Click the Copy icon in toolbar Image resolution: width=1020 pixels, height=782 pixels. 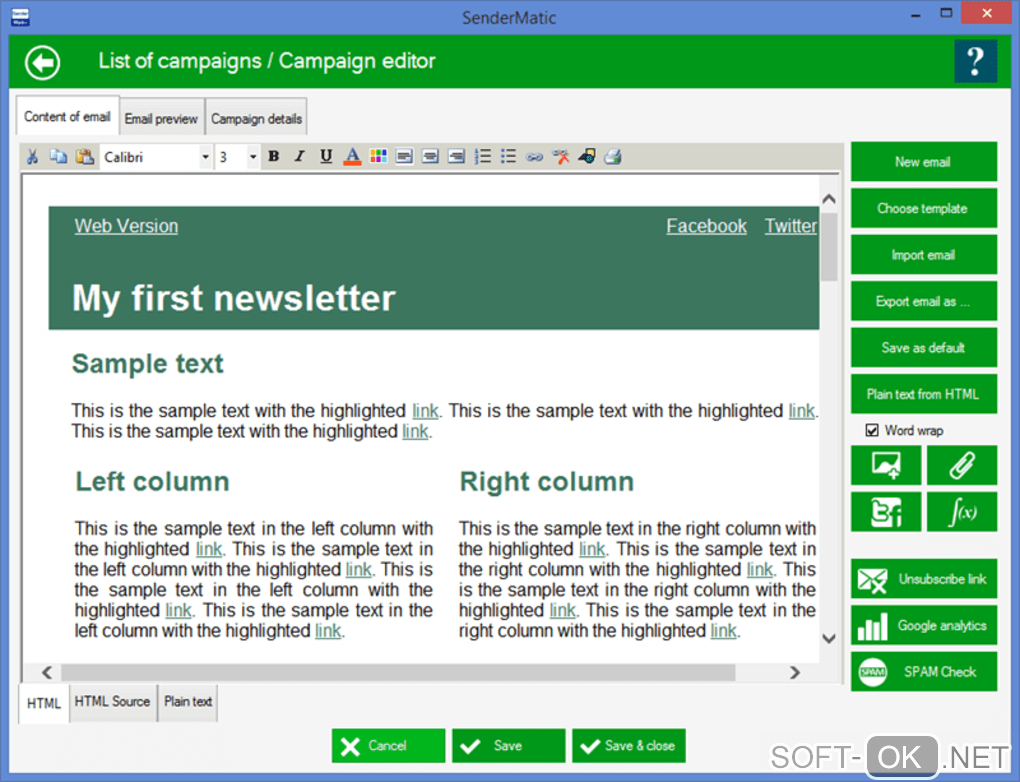click(59, 157)
